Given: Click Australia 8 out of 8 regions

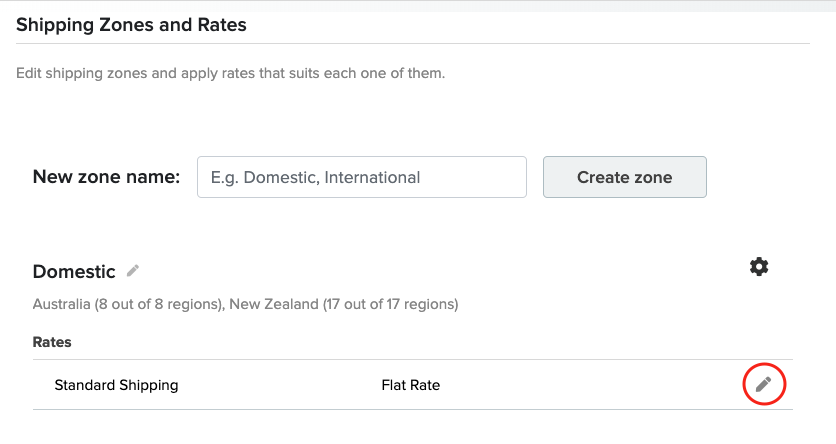Looking at the screenshot, I should coord(128,304).
